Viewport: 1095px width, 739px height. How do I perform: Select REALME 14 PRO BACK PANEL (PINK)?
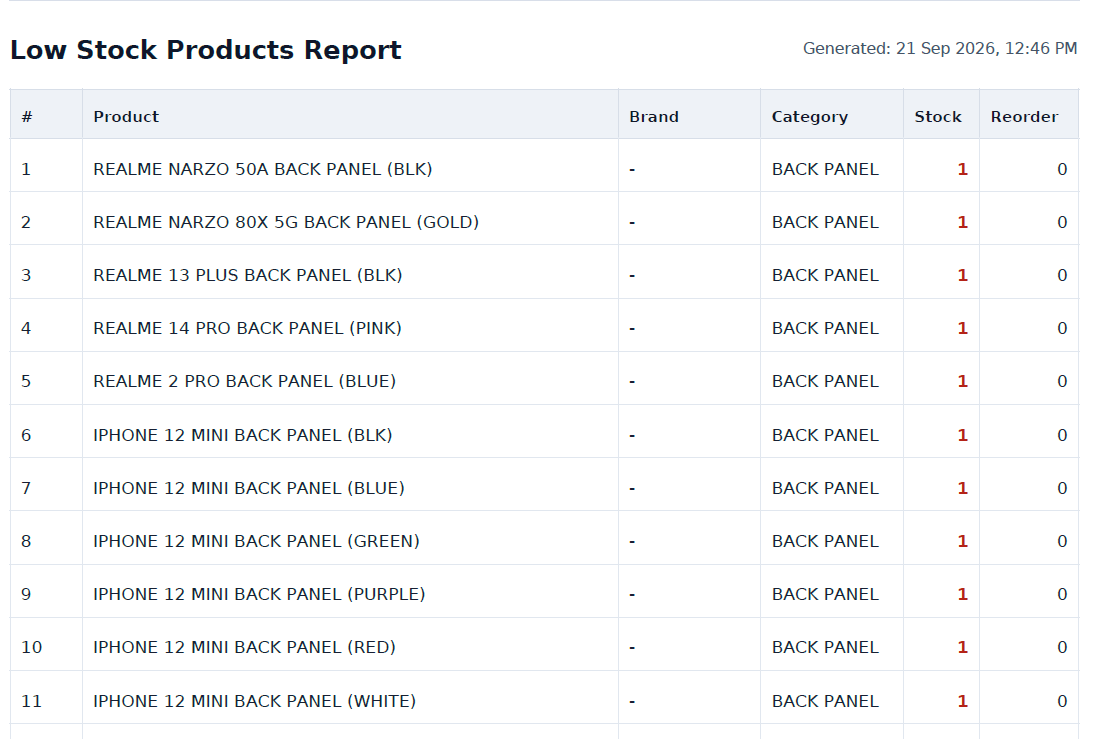pyautogui.click(x=247, y=328)
